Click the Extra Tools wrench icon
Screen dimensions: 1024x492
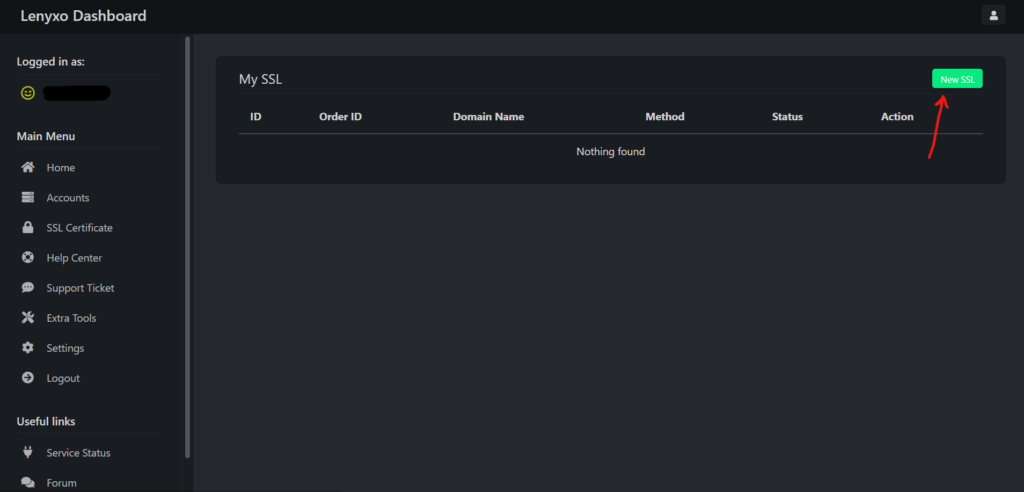pyautogui.click(x=27, y=318)
